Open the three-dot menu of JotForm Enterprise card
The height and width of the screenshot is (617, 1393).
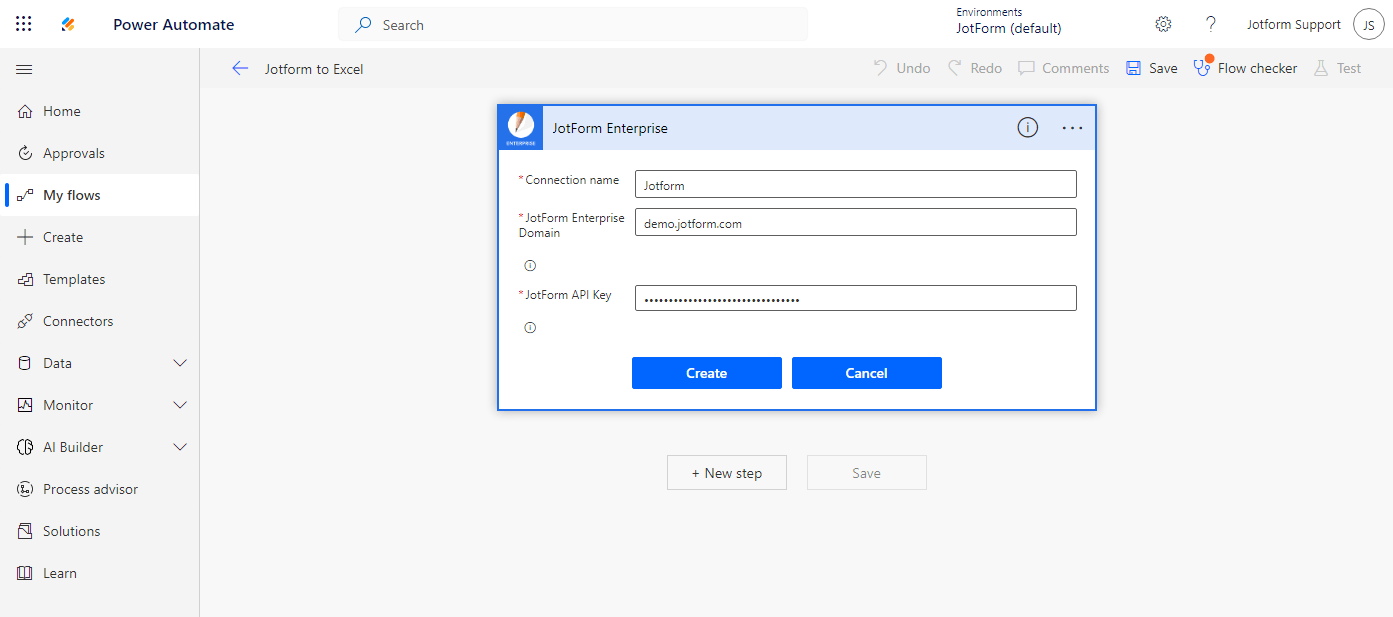tap(1072, 128)
